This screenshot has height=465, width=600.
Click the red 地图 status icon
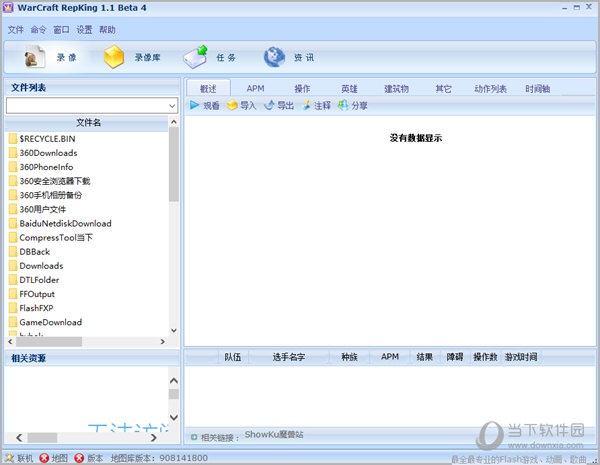click(44, 458)
